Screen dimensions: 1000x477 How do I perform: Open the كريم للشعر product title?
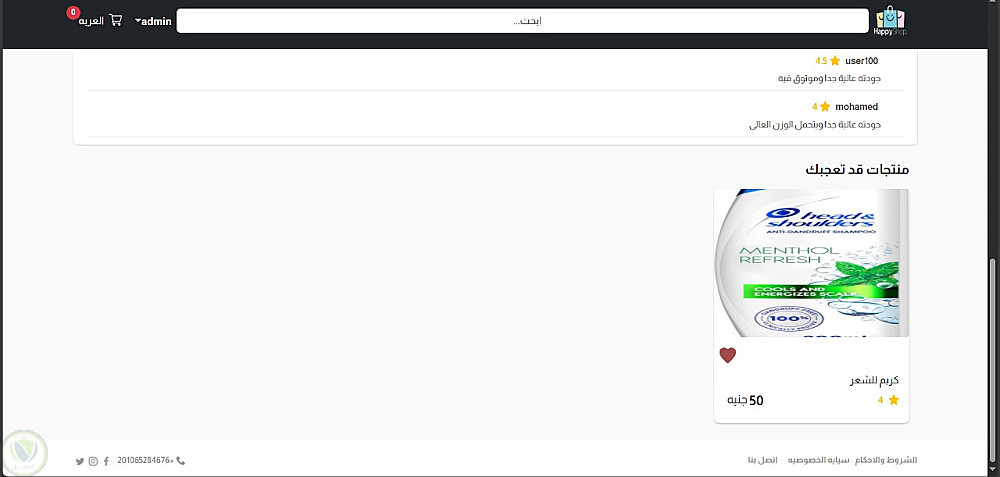coord(874,381)
